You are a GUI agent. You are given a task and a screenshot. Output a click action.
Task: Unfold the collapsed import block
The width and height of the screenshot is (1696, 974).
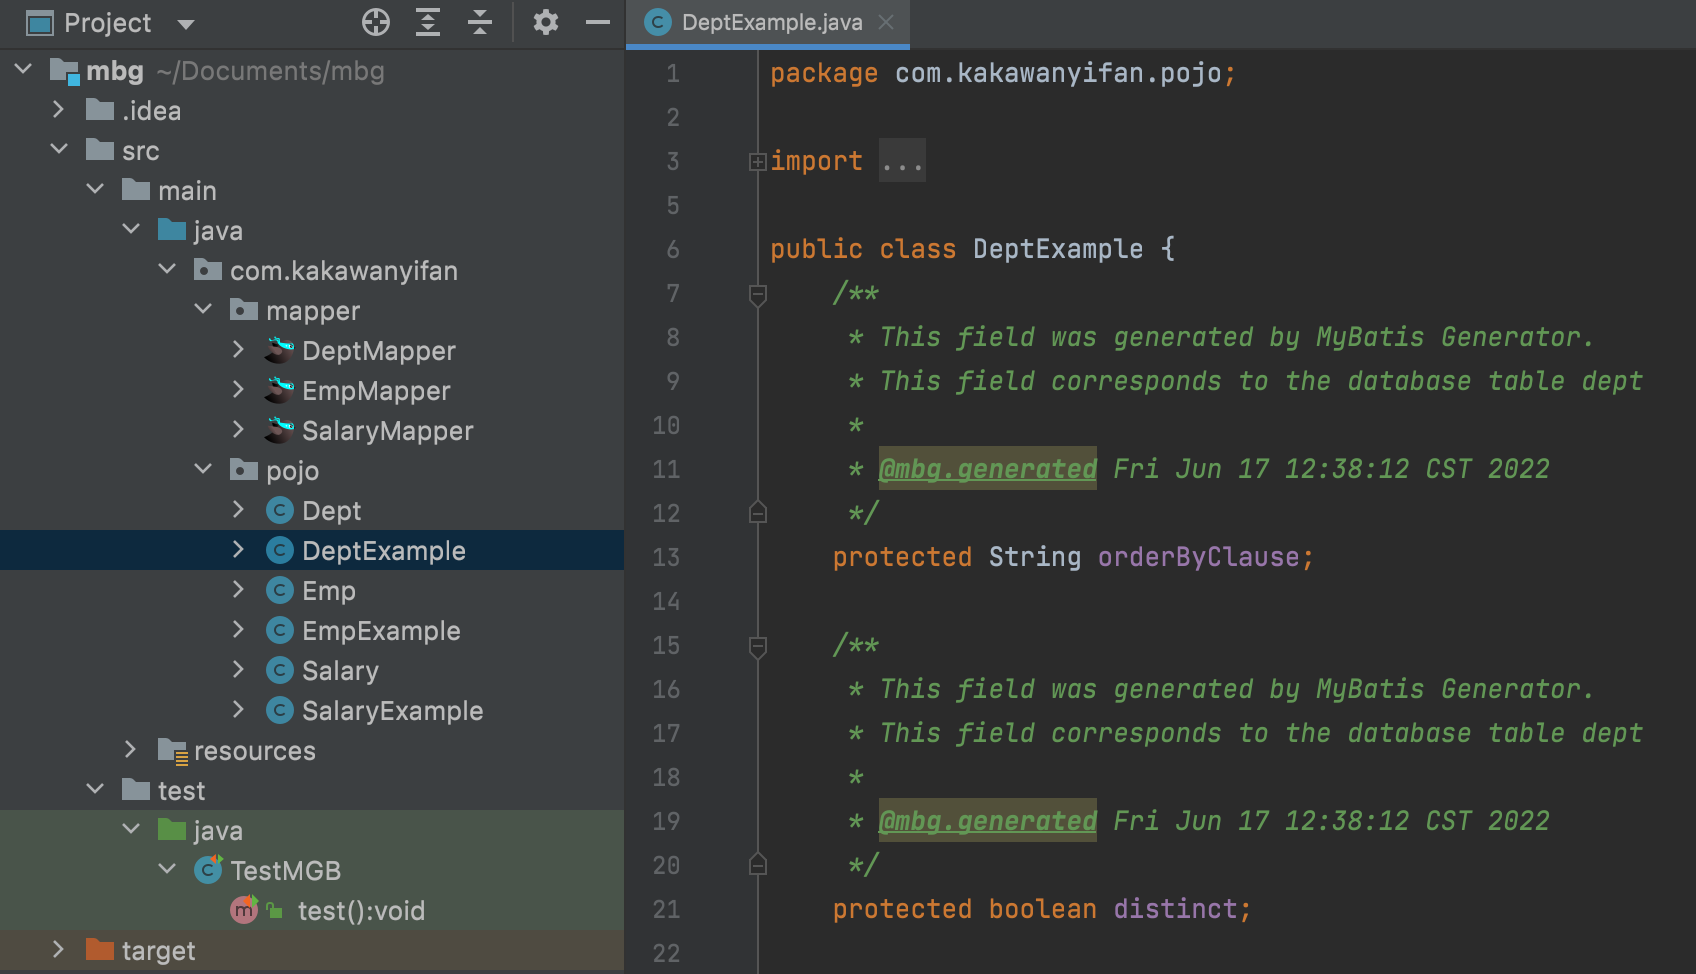point(757,162)
